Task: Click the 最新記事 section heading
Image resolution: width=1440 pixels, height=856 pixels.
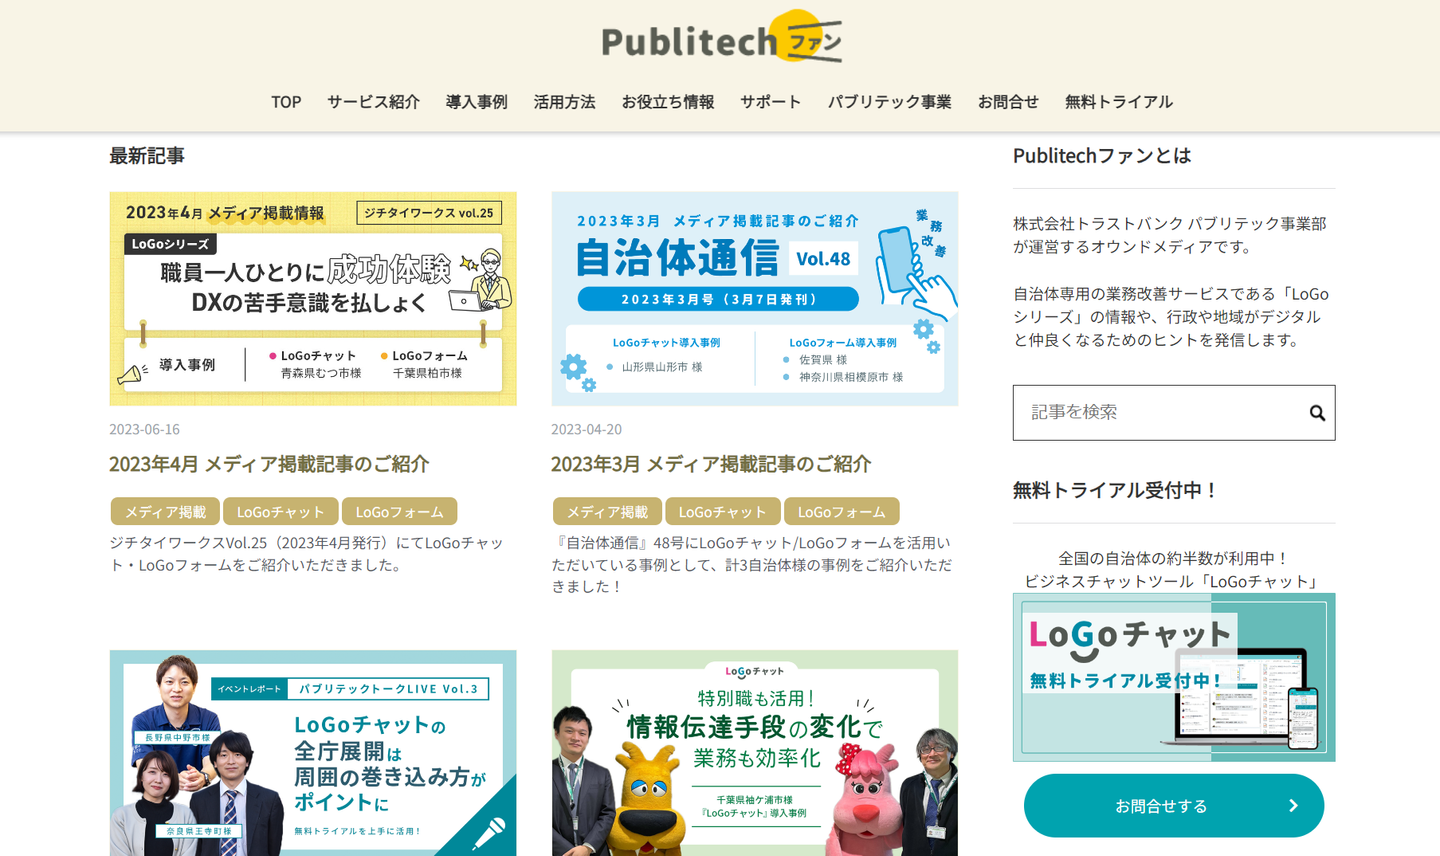Action: [147, 156]
